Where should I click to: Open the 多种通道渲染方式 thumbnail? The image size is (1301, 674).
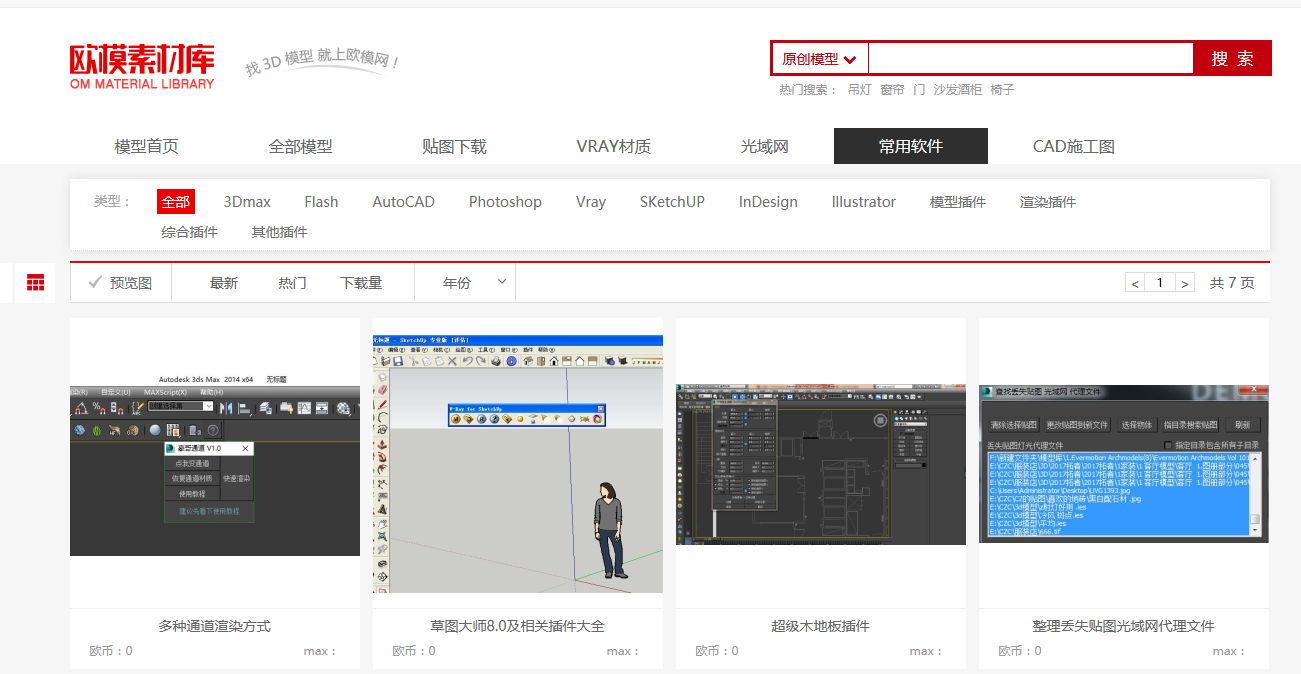coord(215,463)
